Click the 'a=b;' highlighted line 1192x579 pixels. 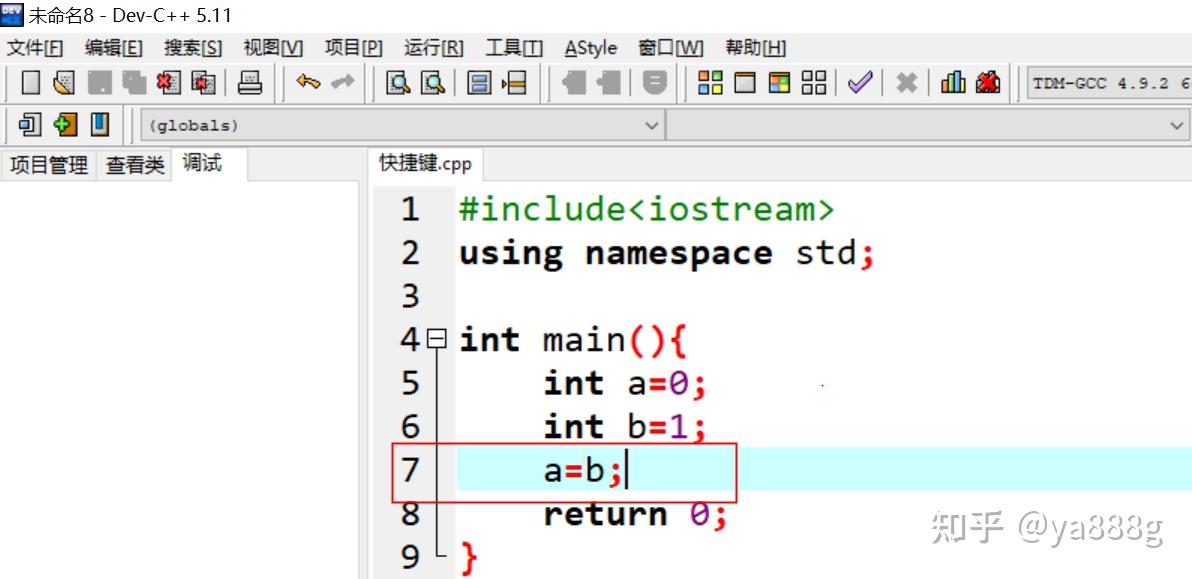583,471
